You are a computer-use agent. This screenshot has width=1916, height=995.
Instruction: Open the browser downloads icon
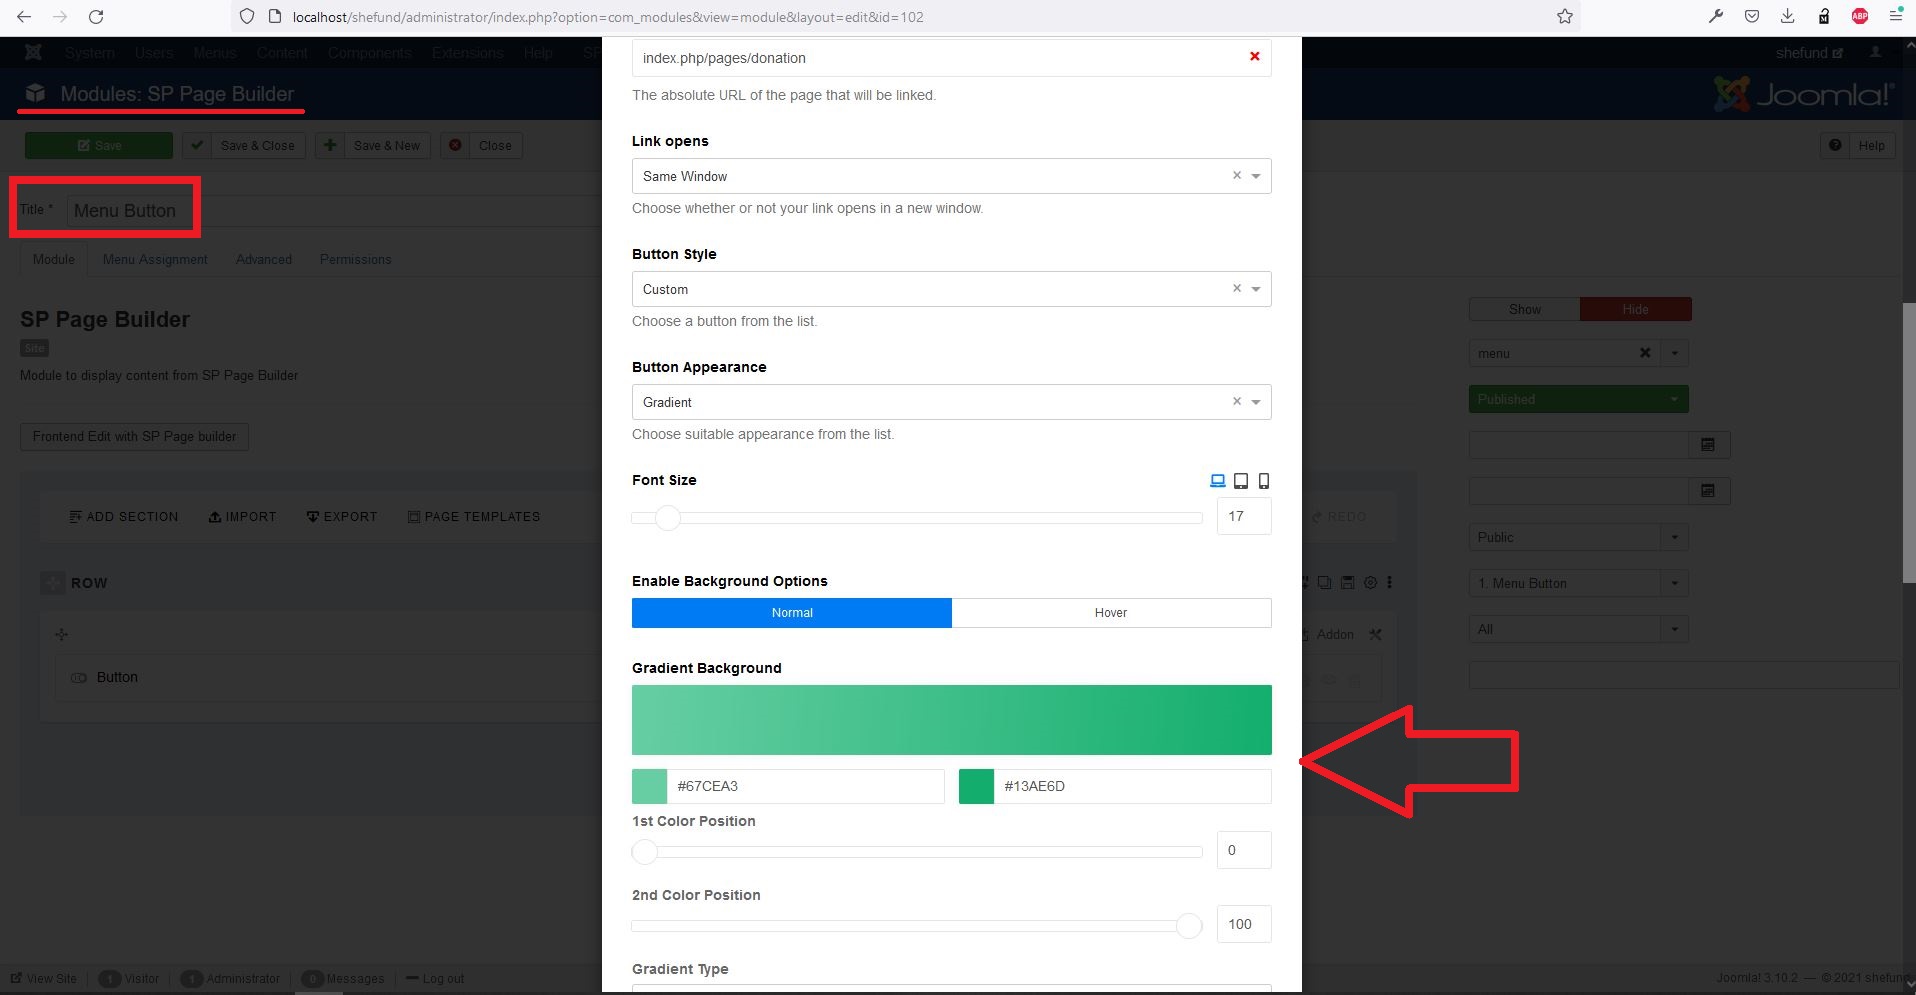1788,17
